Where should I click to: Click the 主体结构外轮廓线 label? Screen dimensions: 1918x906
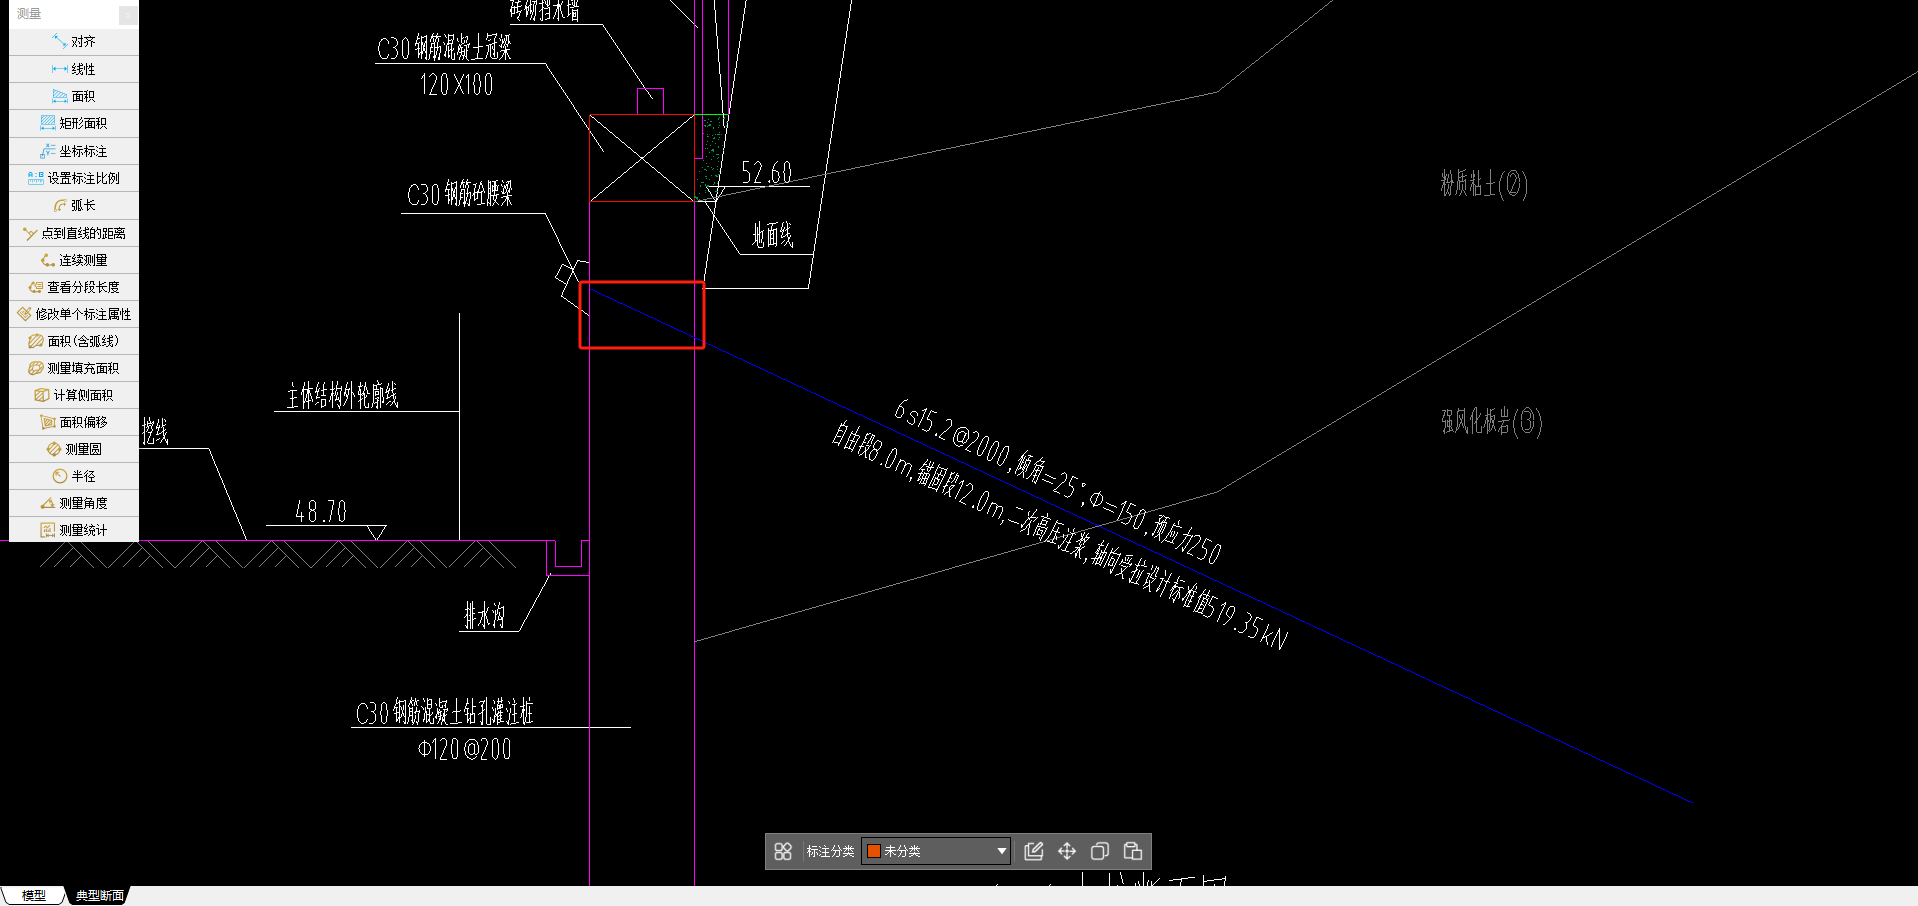tap(343, 396)
